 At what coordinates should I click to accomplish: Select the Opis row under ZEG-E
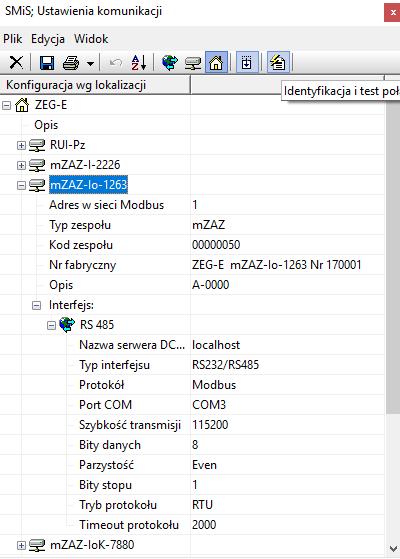coord(46,125)
